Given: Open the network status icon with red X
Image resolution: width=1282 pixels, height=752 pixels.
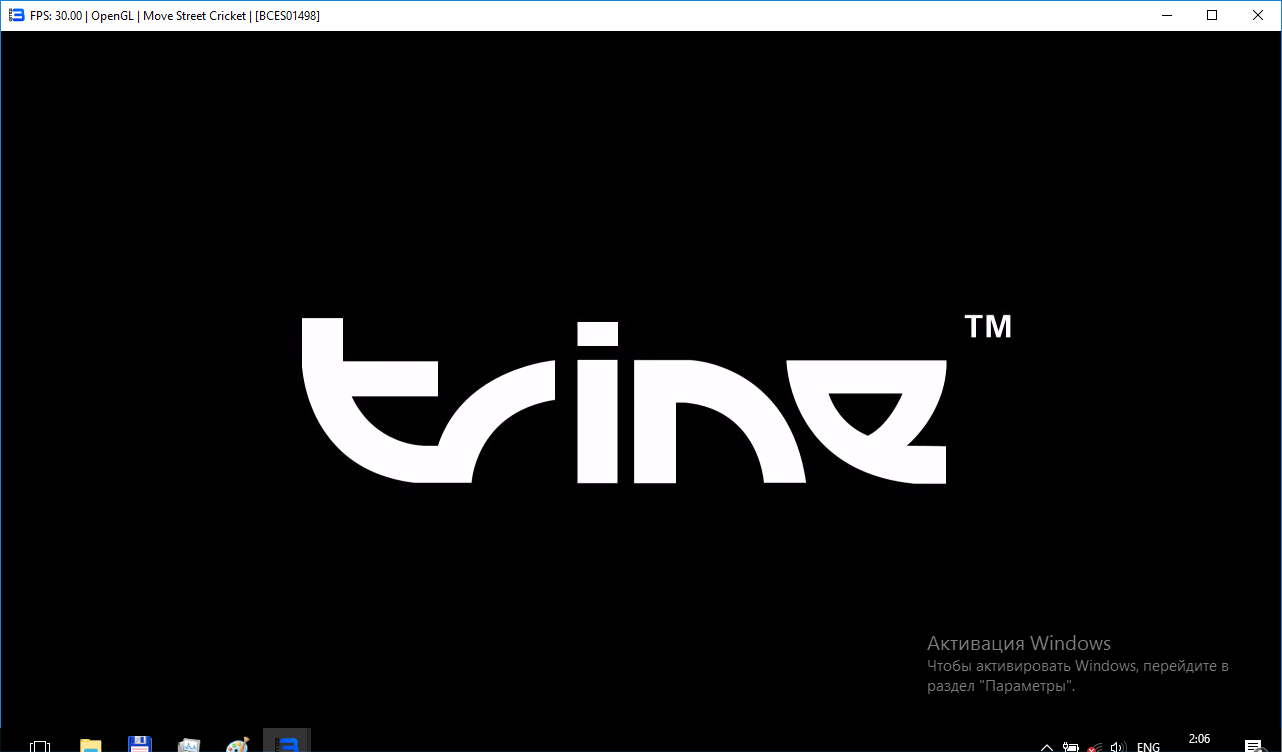Looking at the screenshot, I should [1096, 746].
